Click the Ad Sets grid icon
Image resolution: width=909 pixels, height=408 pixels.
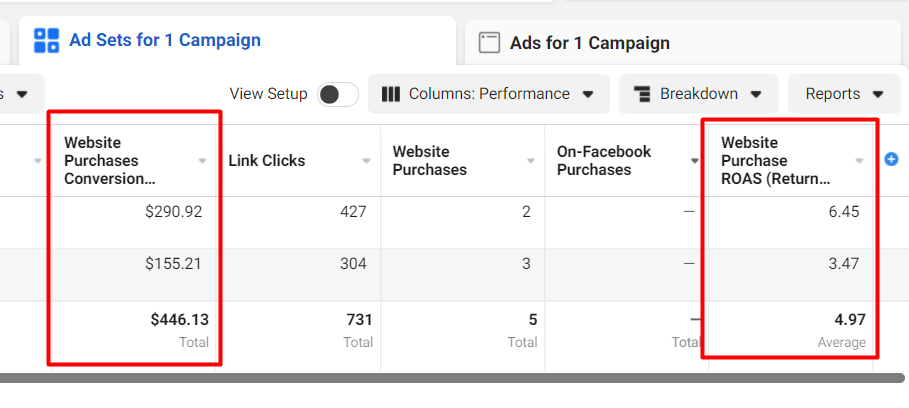[x=46, y=40]
